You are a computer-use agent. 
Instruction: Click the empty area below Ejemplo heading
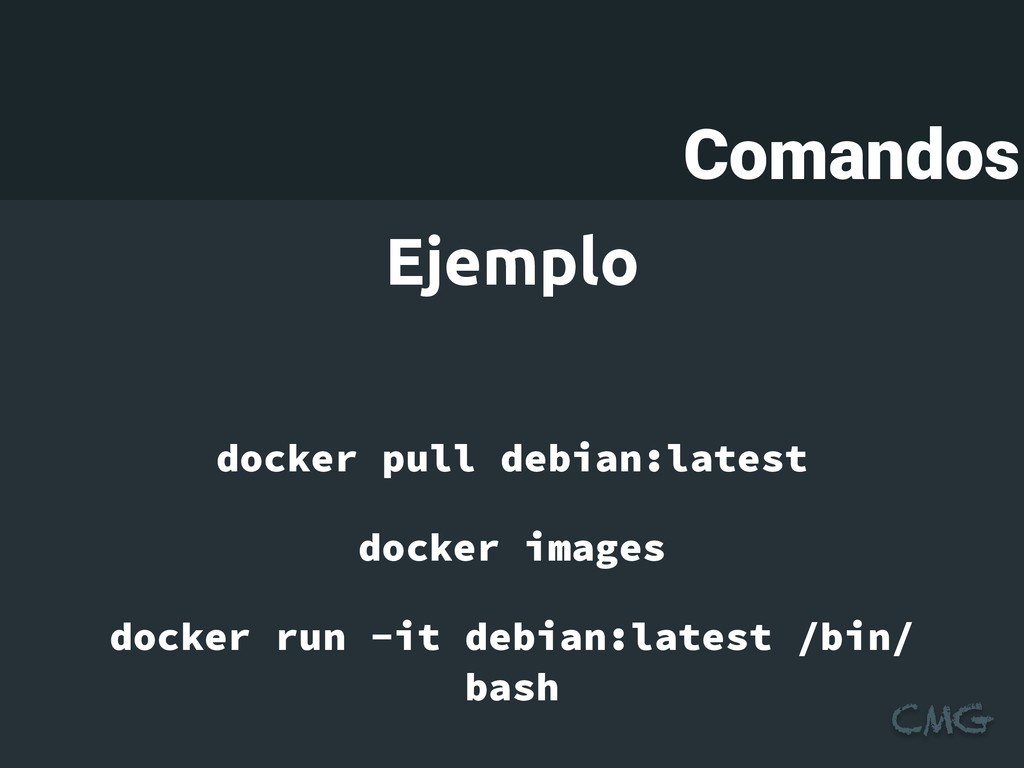pyautogui.click(x=512, y=366)
